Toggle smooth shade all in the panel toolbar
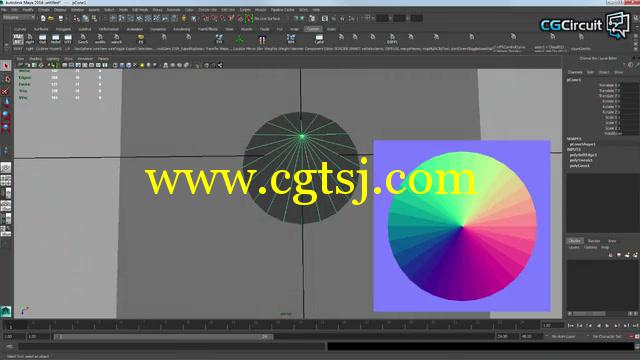This screenshot has width=640, height=360. (x=122, y=65)
